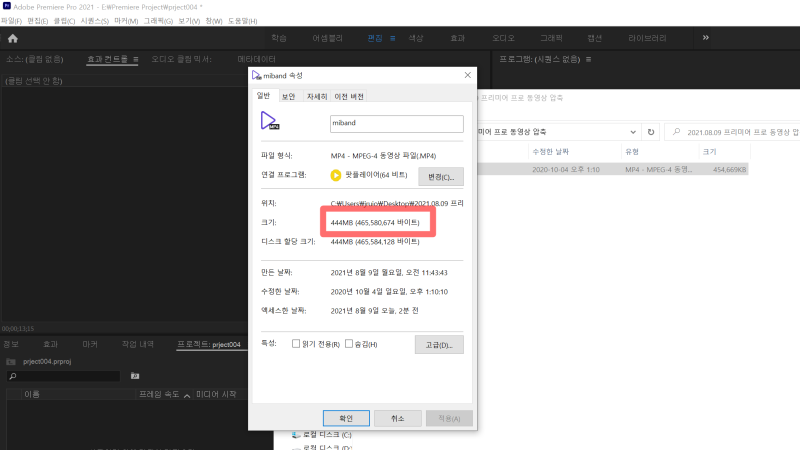Screen dimensions: 800x450
Task: Click the find-by-face bin icon in project panel
Action: coord(135,376)
